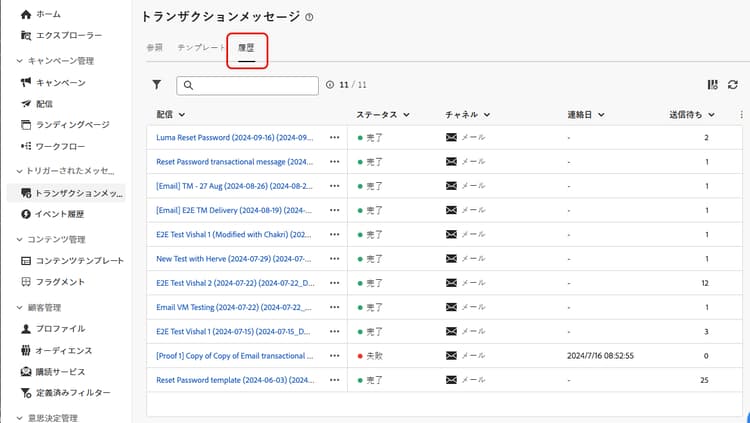Open the 送信待ち column dropdown
This screenshot has width=750, height=423.
pyautogui.click(x=711, y=115)
